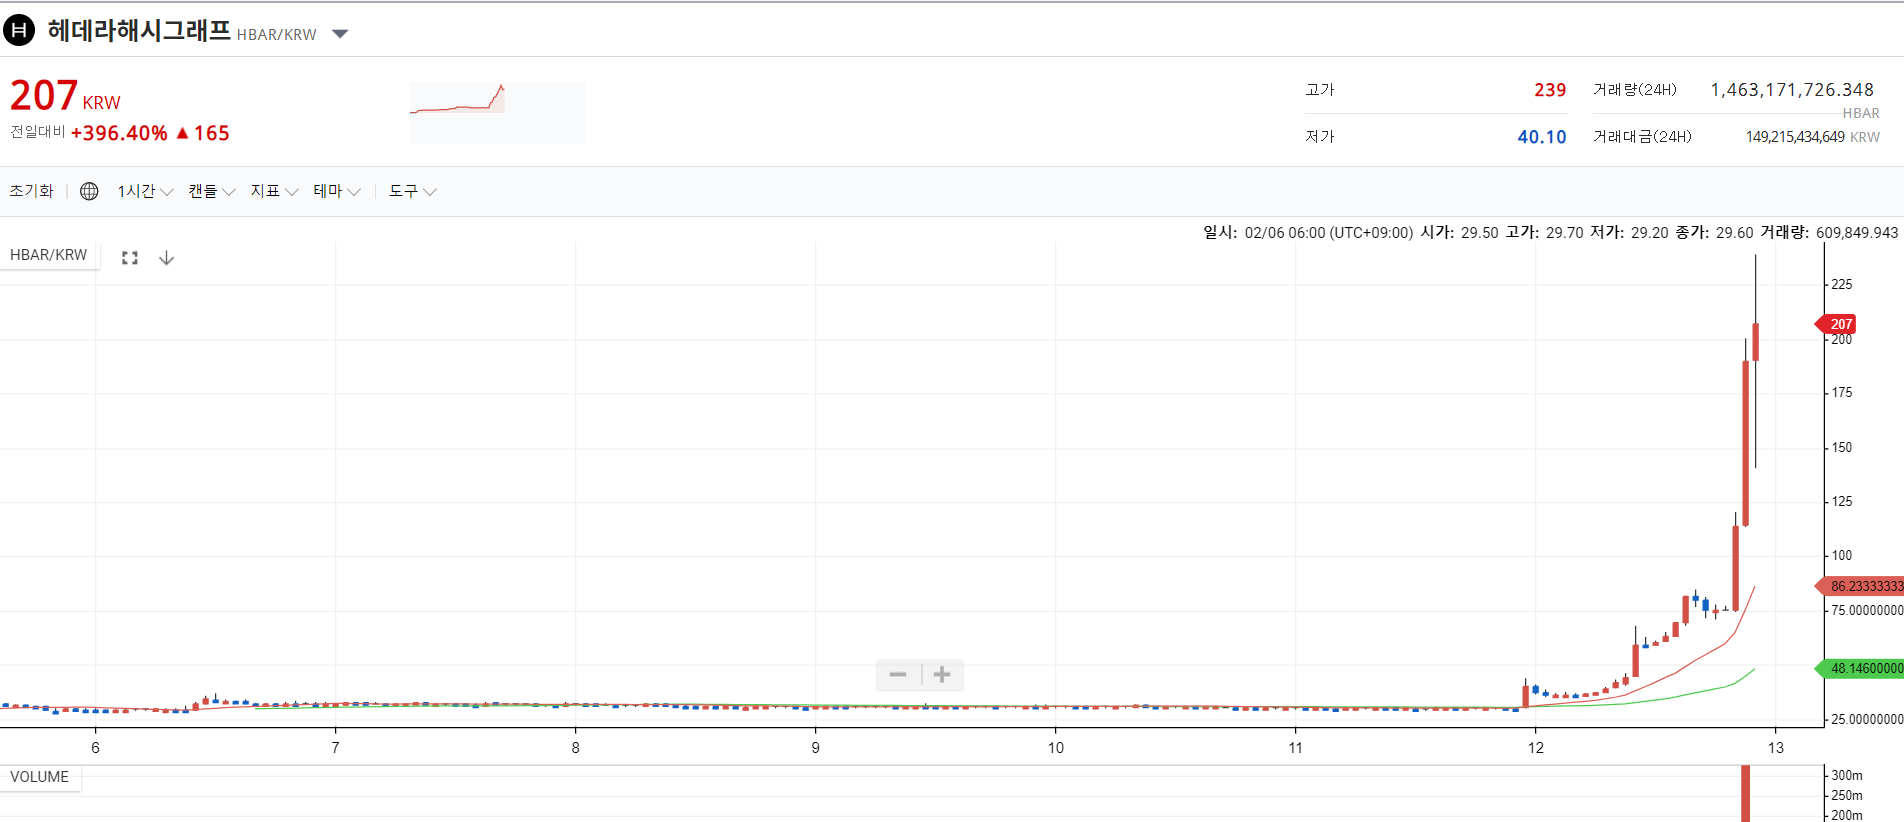This screenshot has width=1904, height=822.
Task: Expand the 도구 tools dropdown
Action: pyautogui.click(x=412, y=191)
